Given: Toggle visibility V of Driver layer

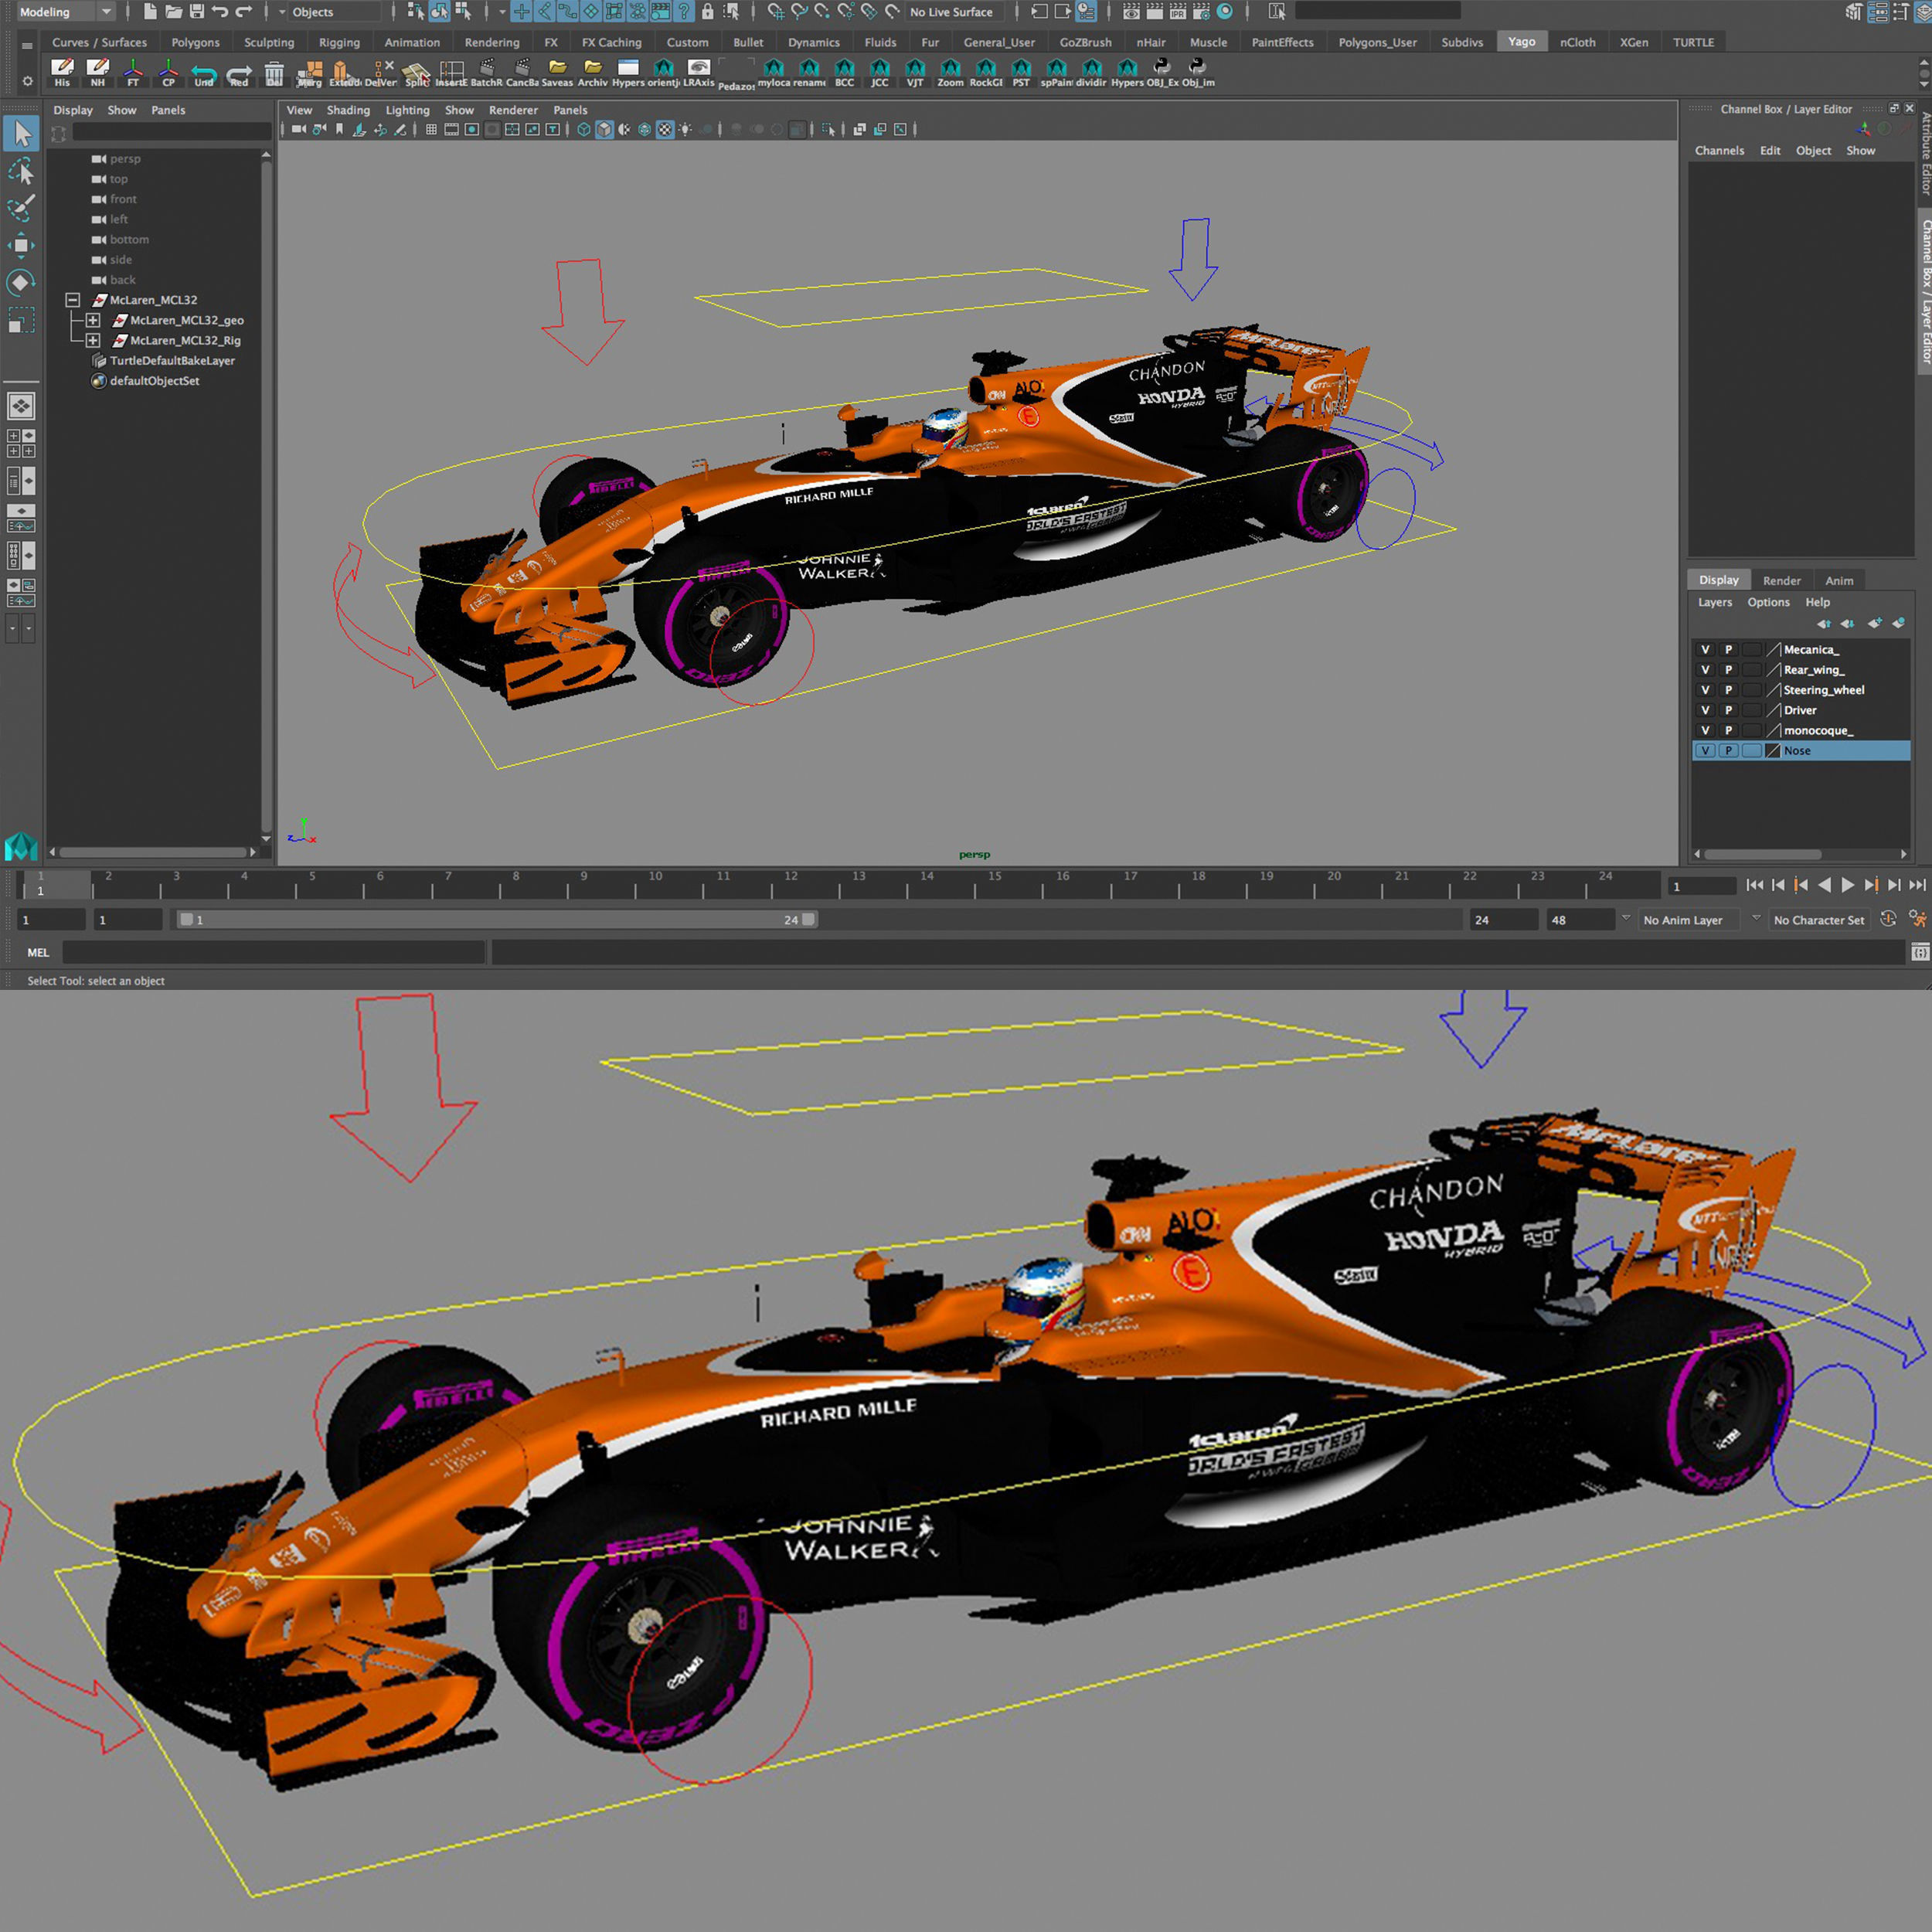Looking at the screenshot, I should (x=1705, y=710).
